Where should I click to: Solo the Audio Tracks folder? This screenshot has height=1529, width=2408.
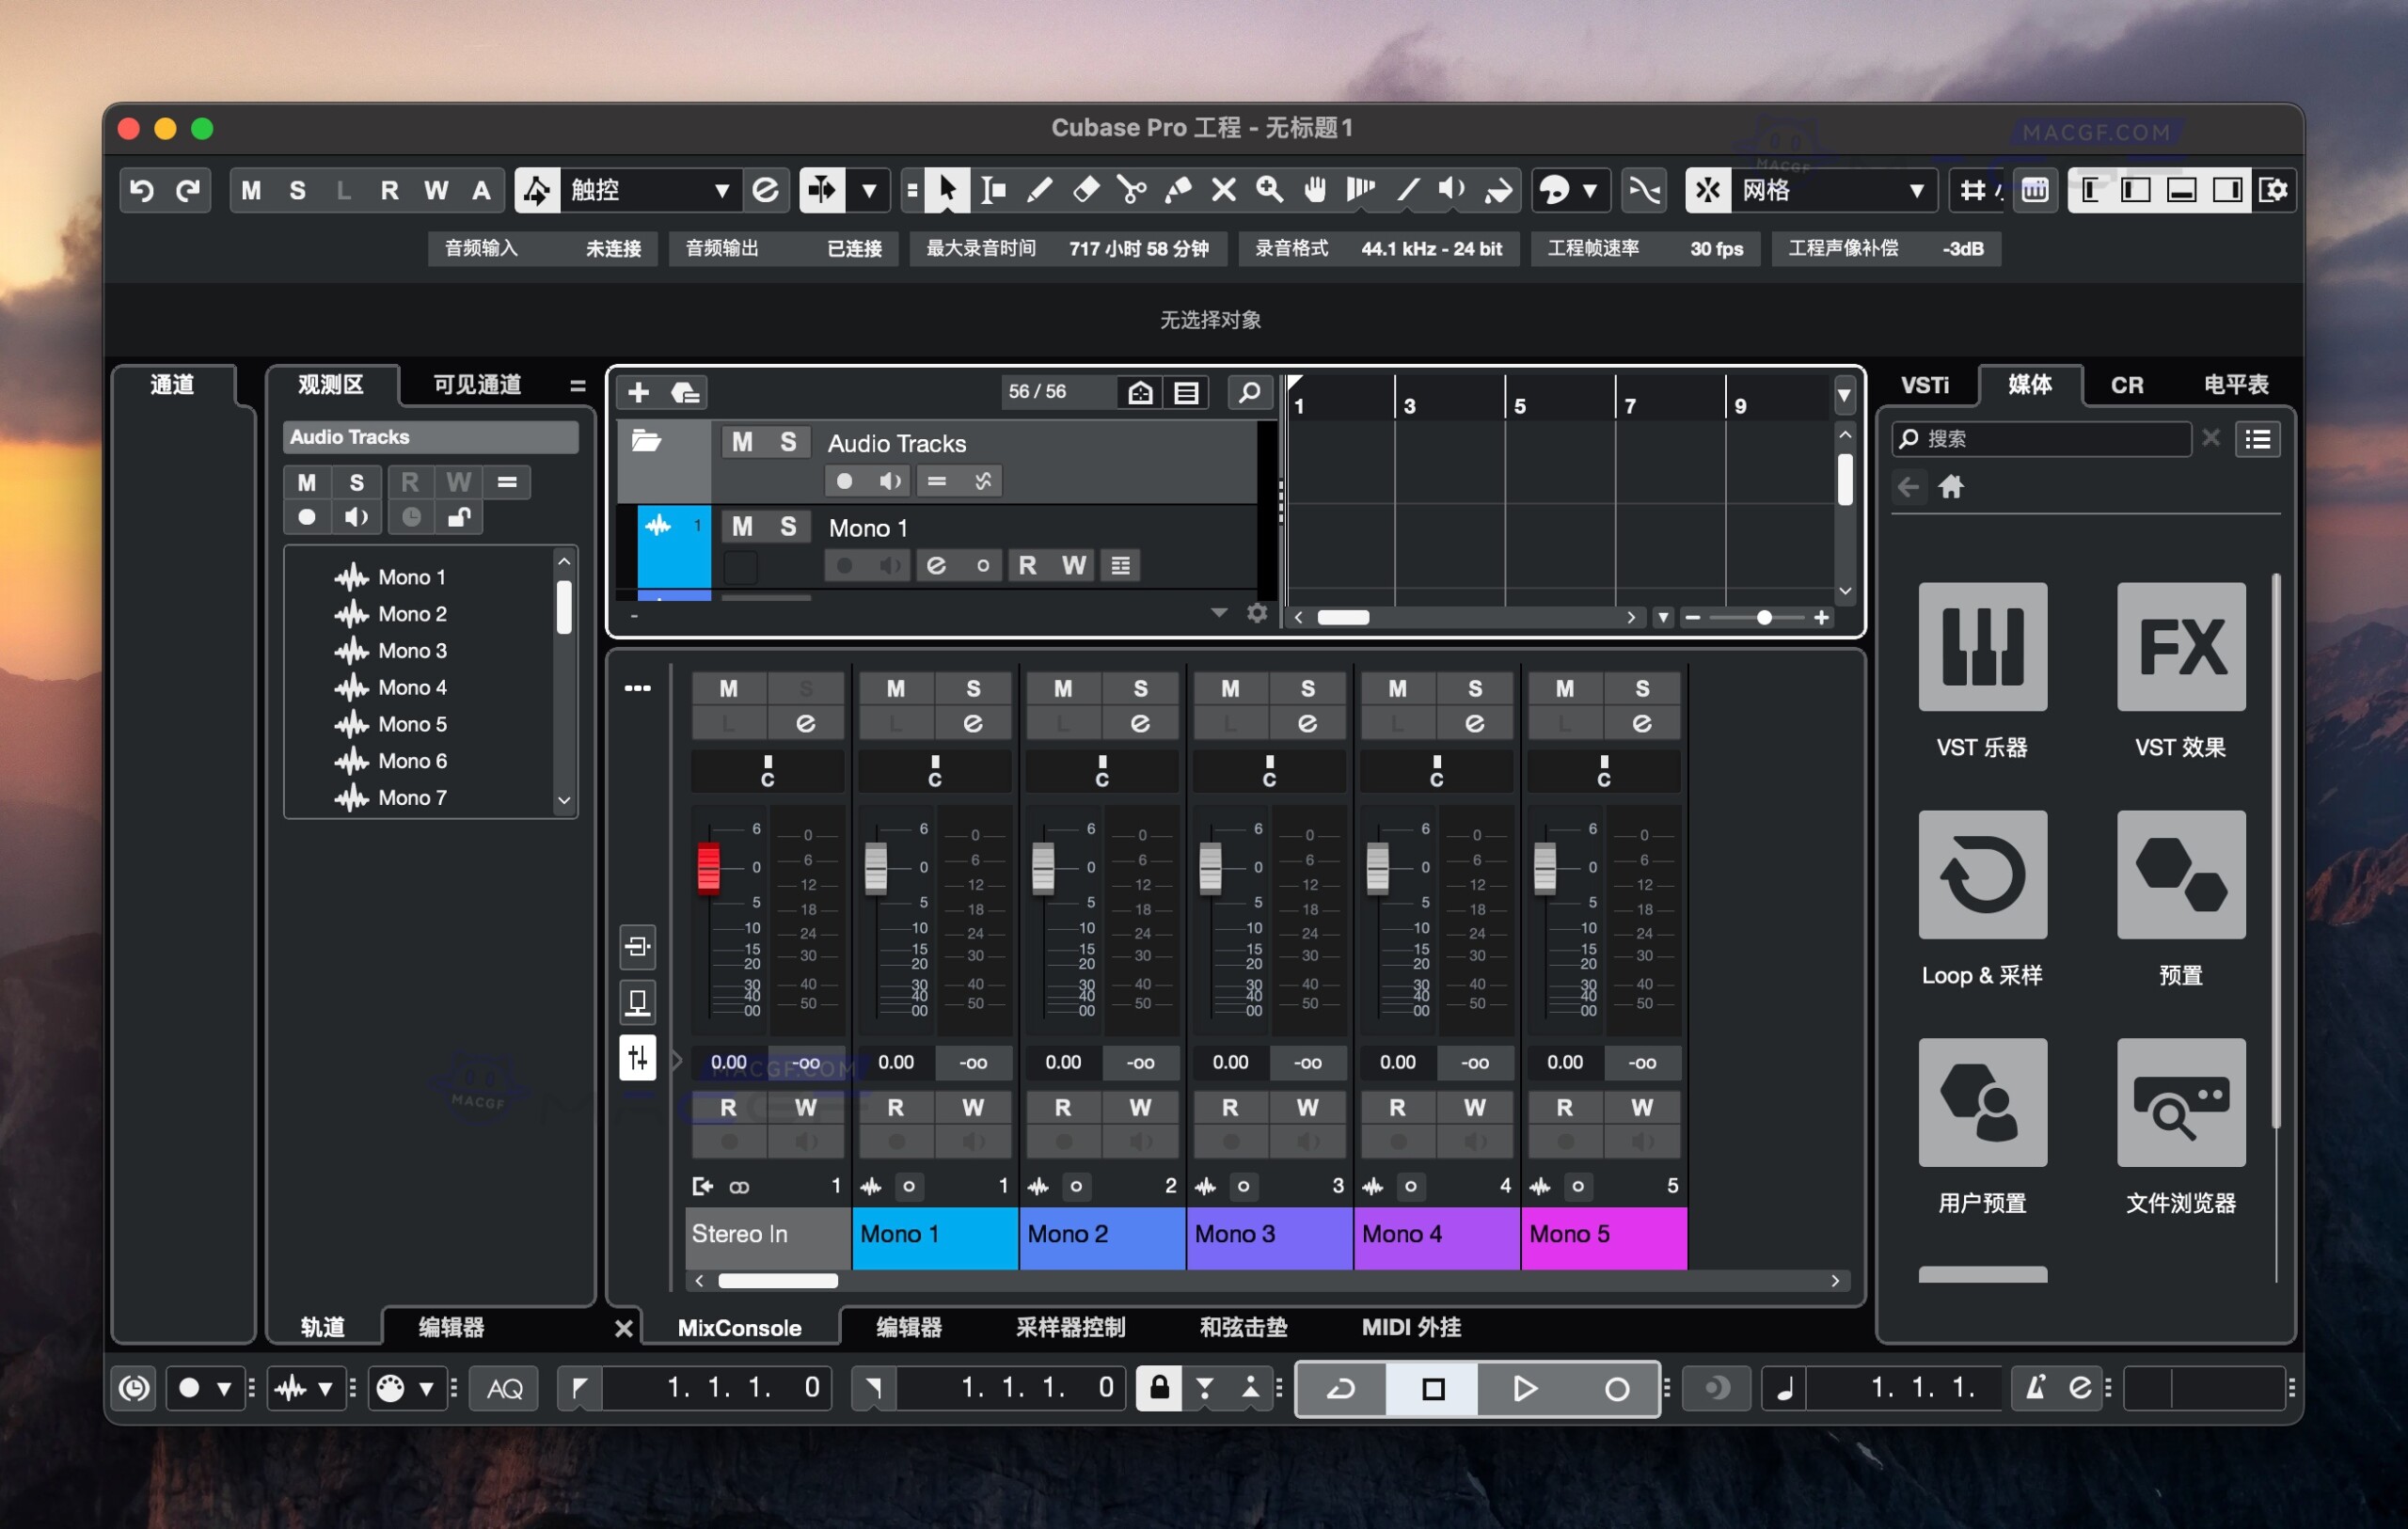789,442
